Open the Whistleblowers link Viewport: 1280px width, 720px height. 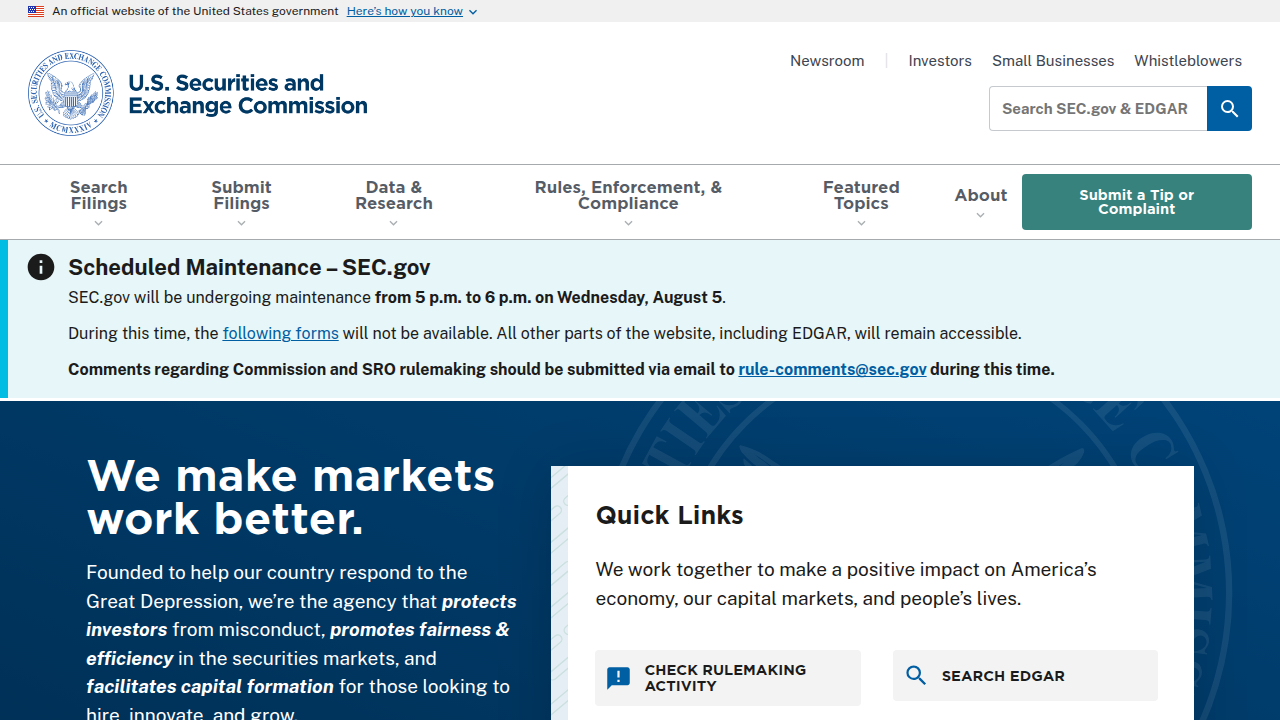coord(1188,61)
